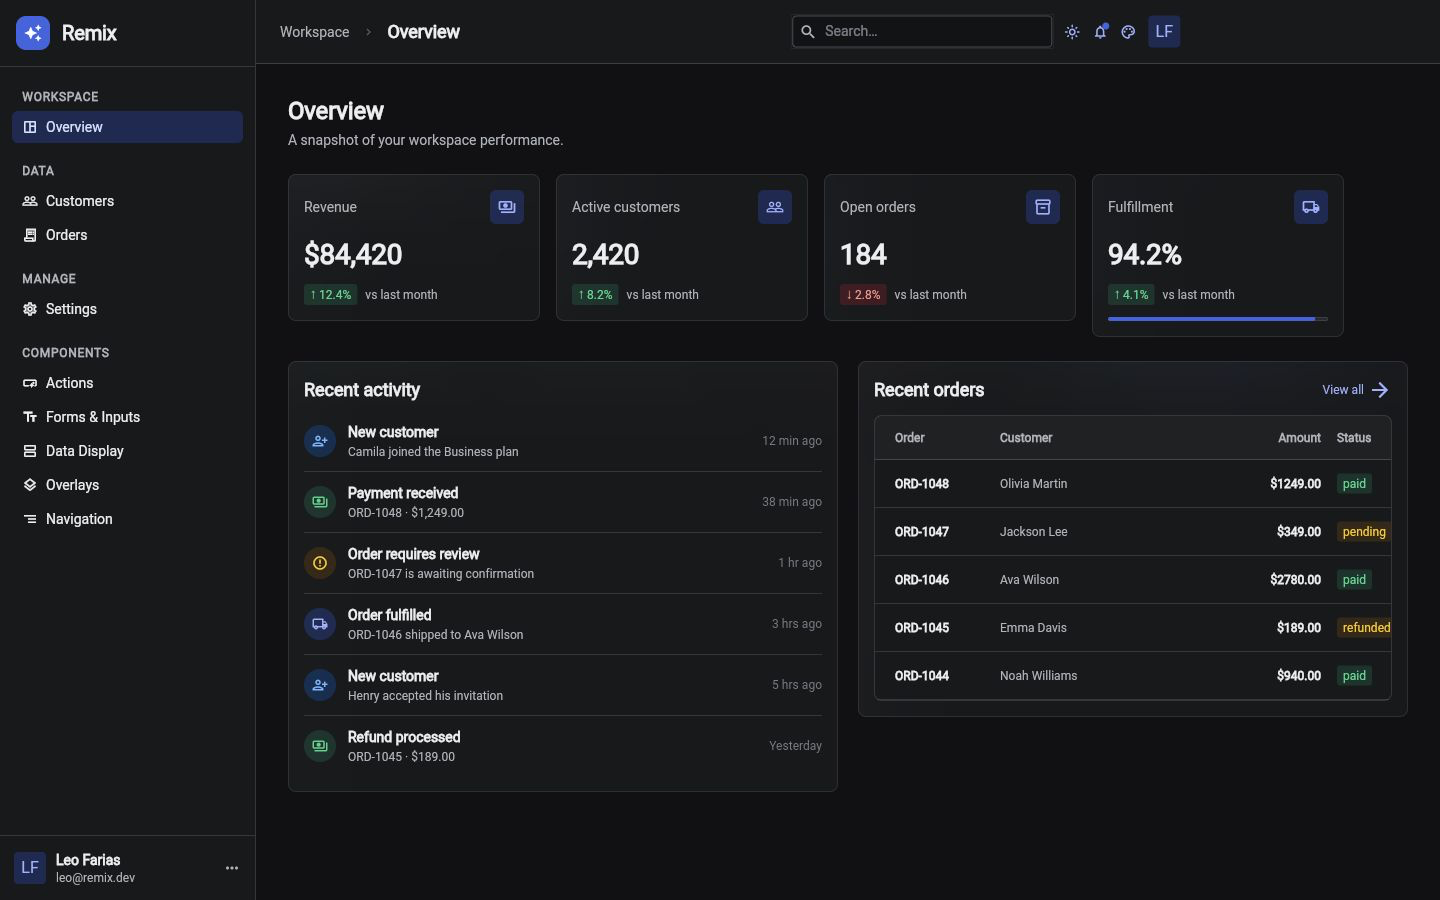Click the Open orders archive icon
This screenshot has height=900, width=1440.
[x=1043, y=207]
